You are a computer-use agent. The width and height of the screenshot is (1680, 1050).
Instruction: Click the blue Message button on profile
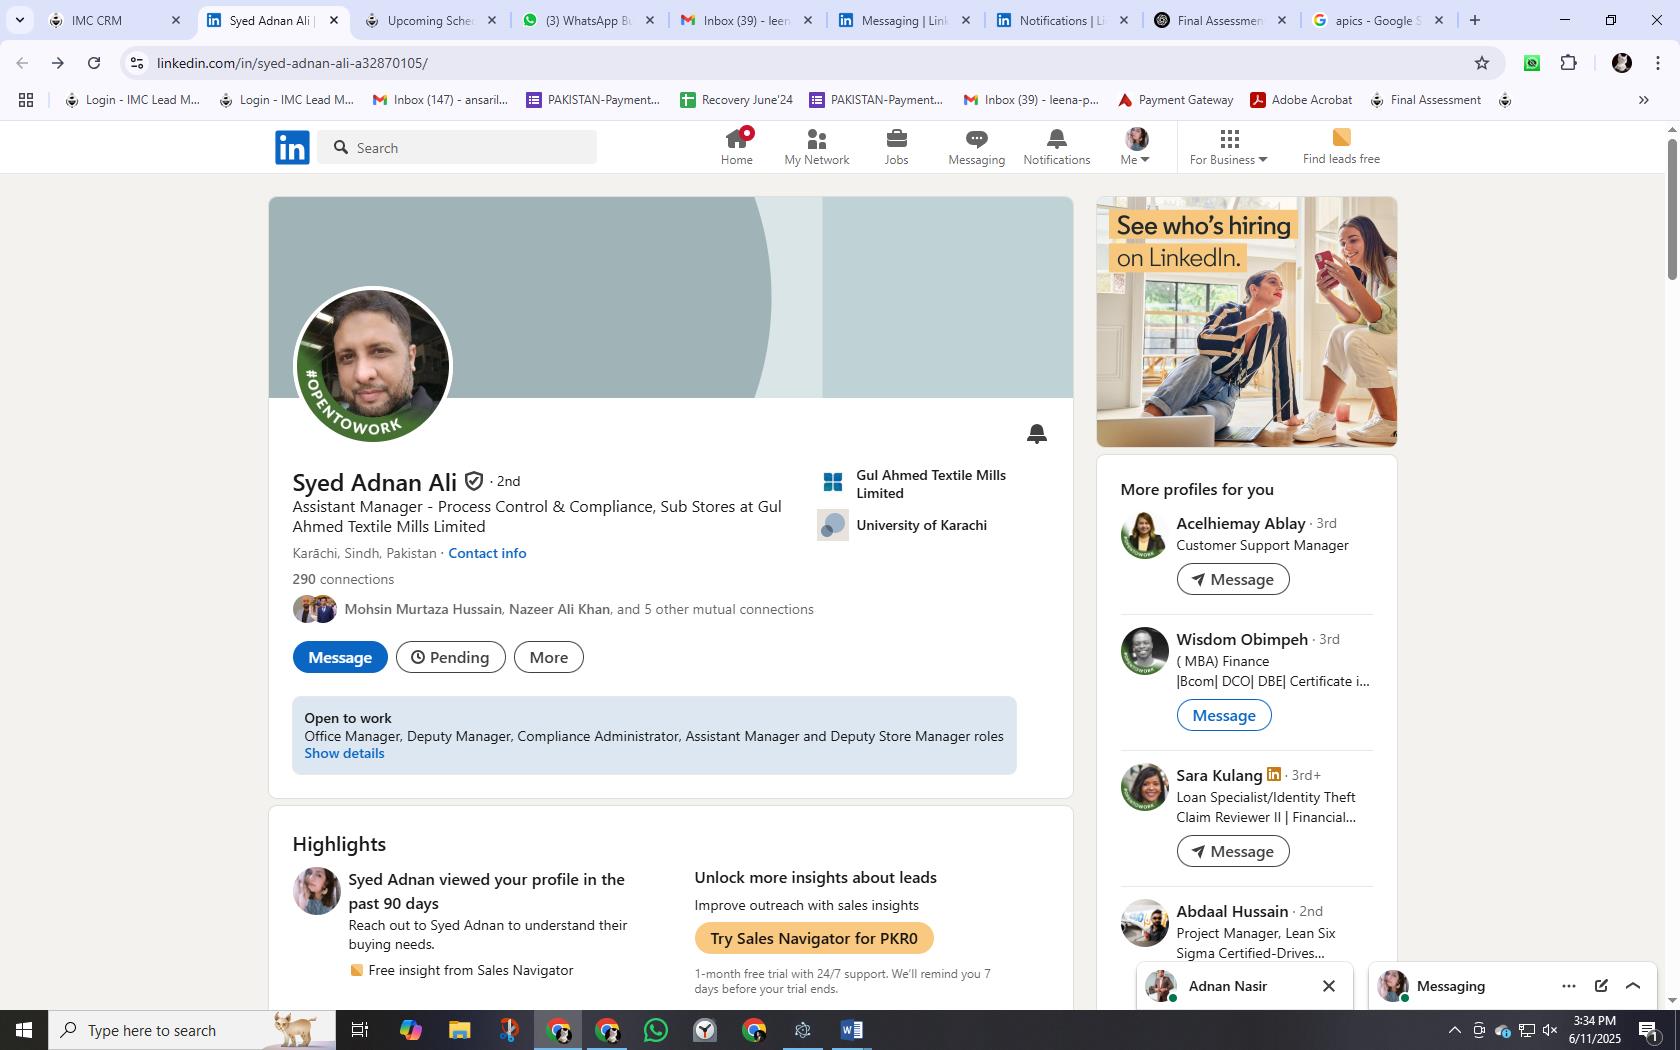click(x=340, y=657)
